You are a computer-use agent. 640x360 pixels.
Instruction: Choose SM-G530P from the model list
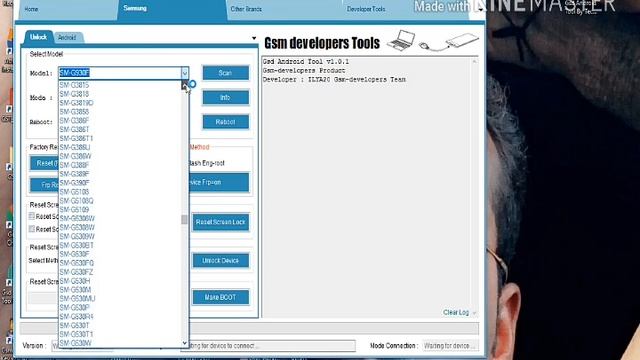[x=120, y=308]
